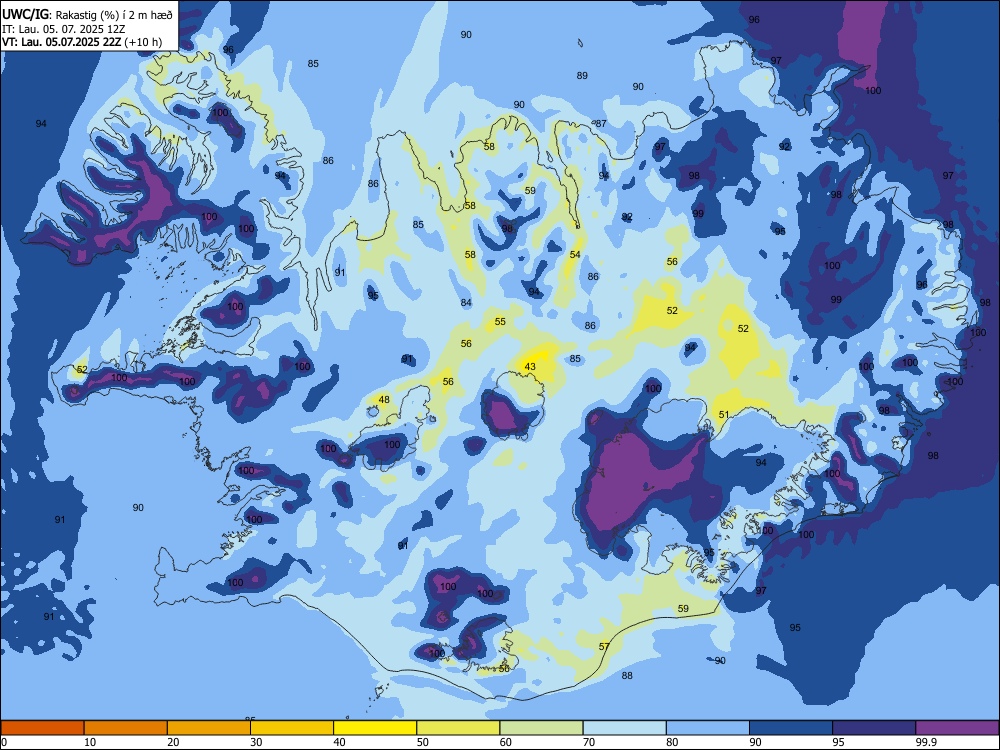The width and height of the screenshot is (1000, 750).
Task: Click the 51 humidity value on the map
Action: [x=724, y=415]
